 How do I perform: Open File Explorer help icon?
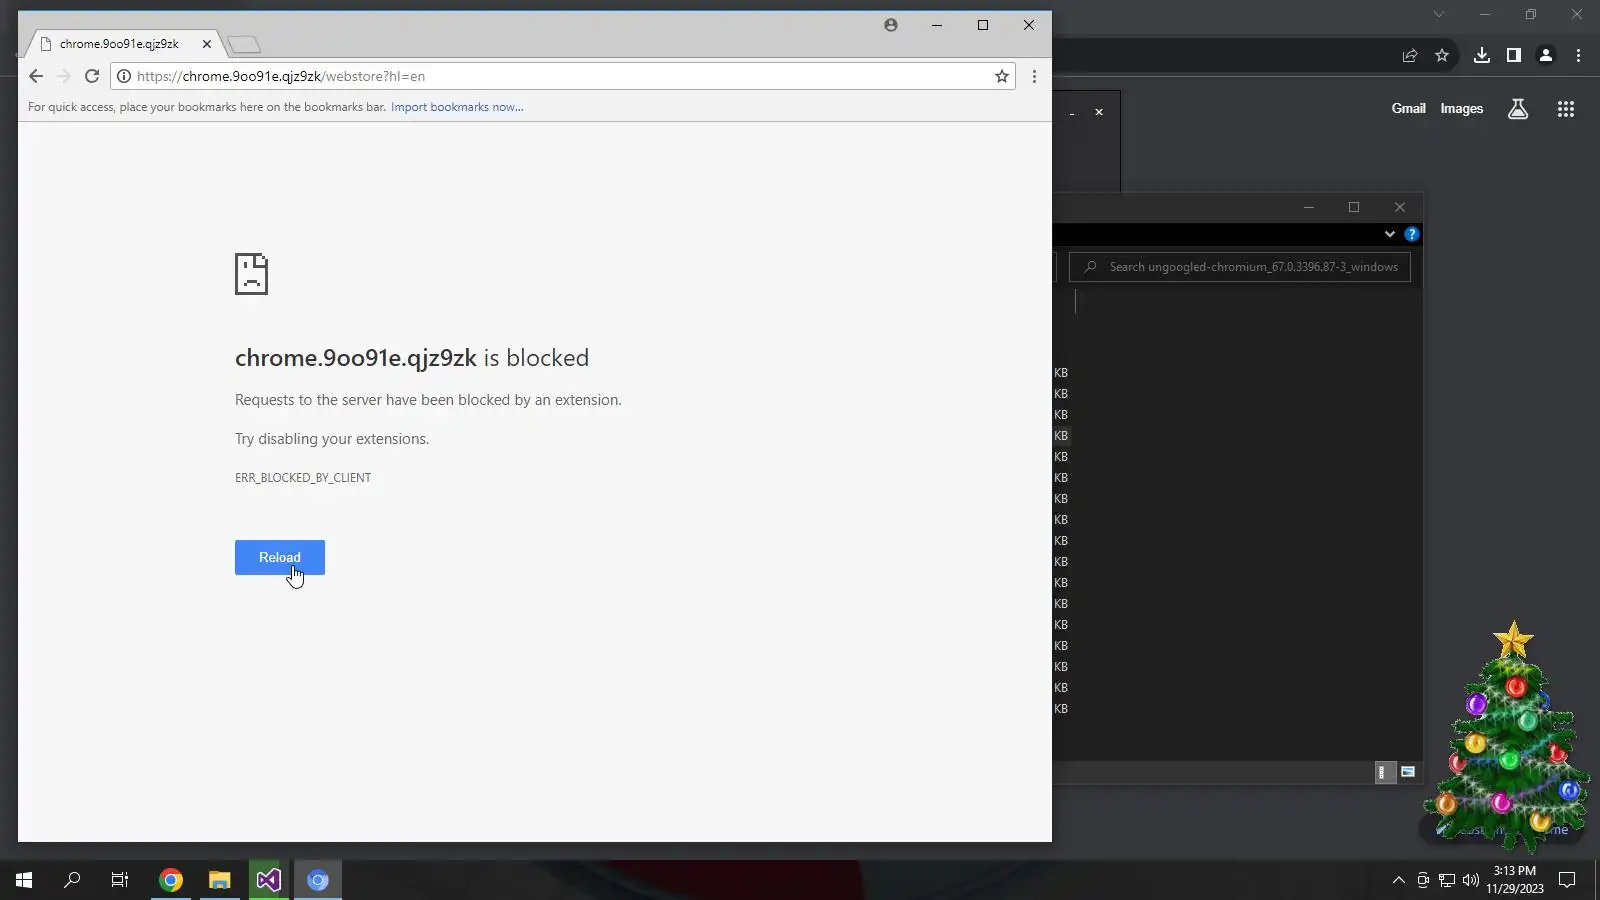coord(1412,234)
